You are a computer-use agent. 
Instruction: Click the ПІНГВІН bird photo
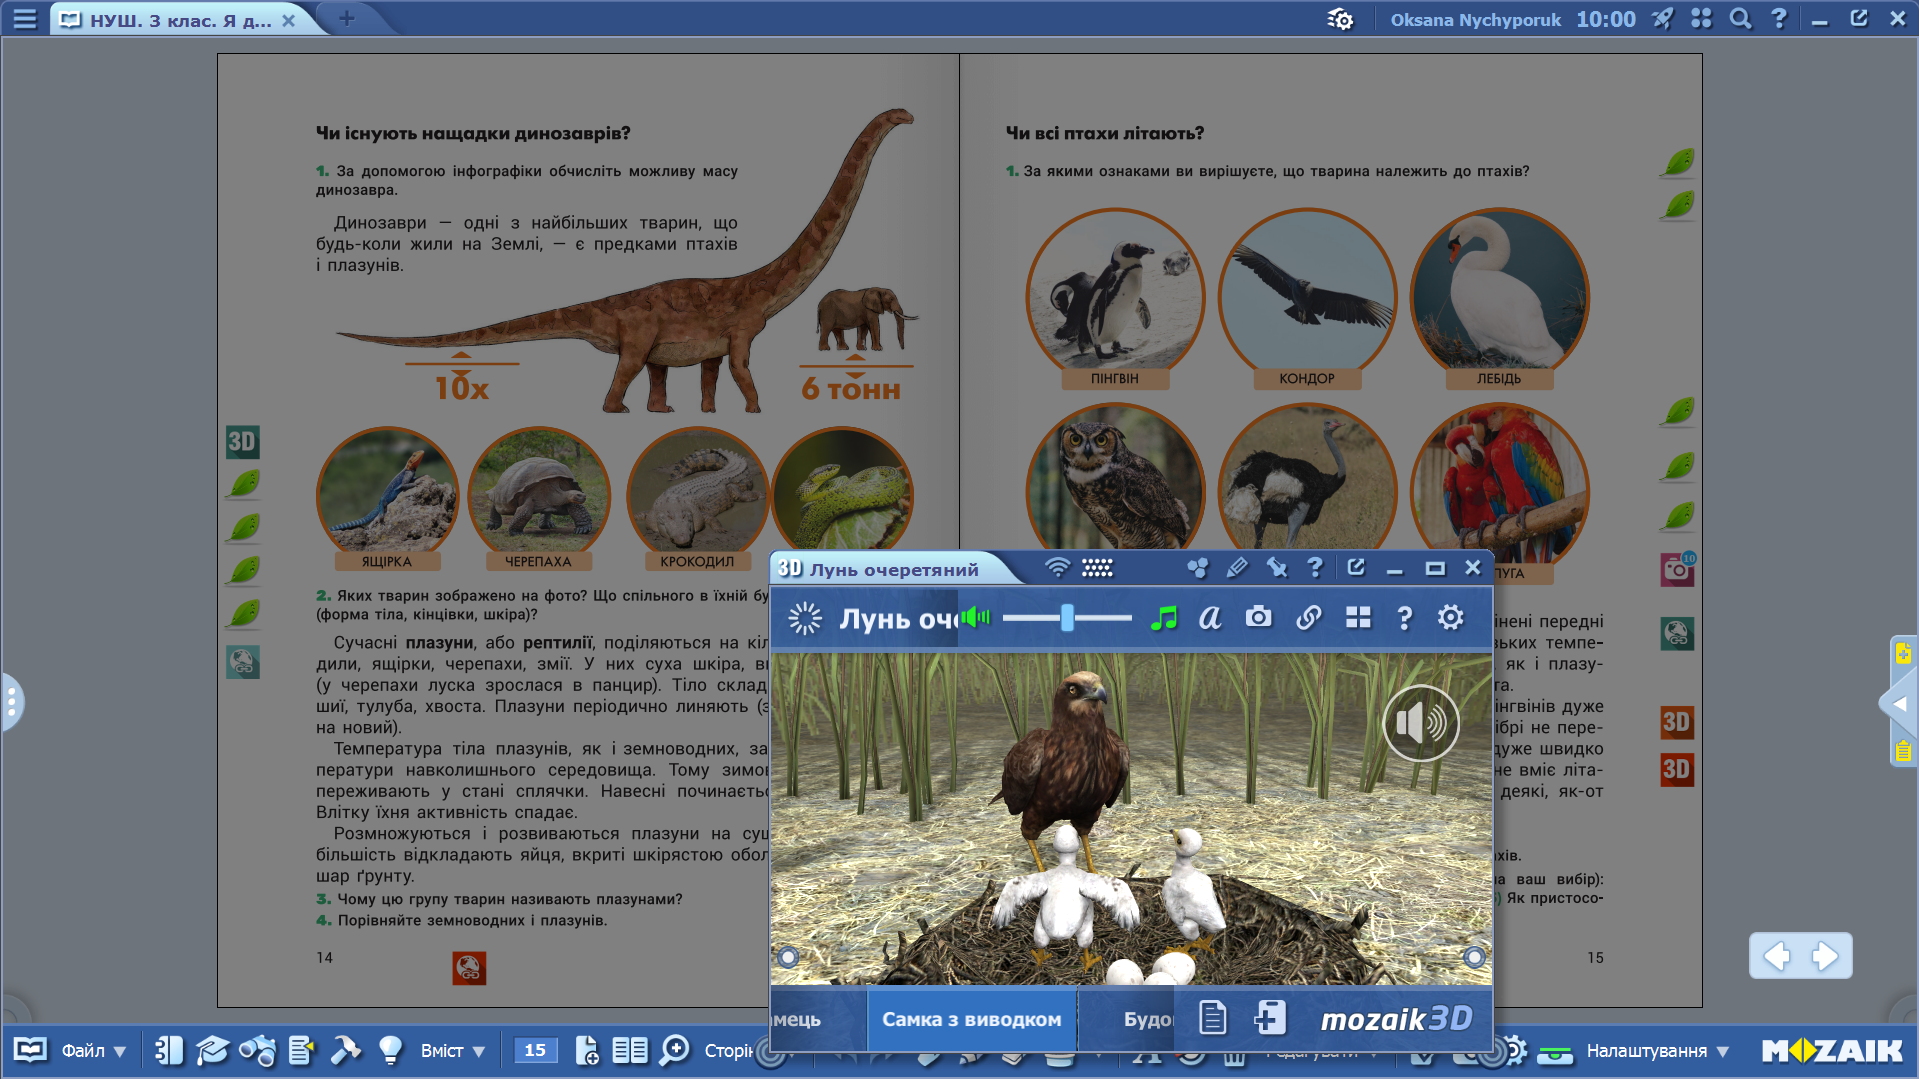pos(1115,298)
